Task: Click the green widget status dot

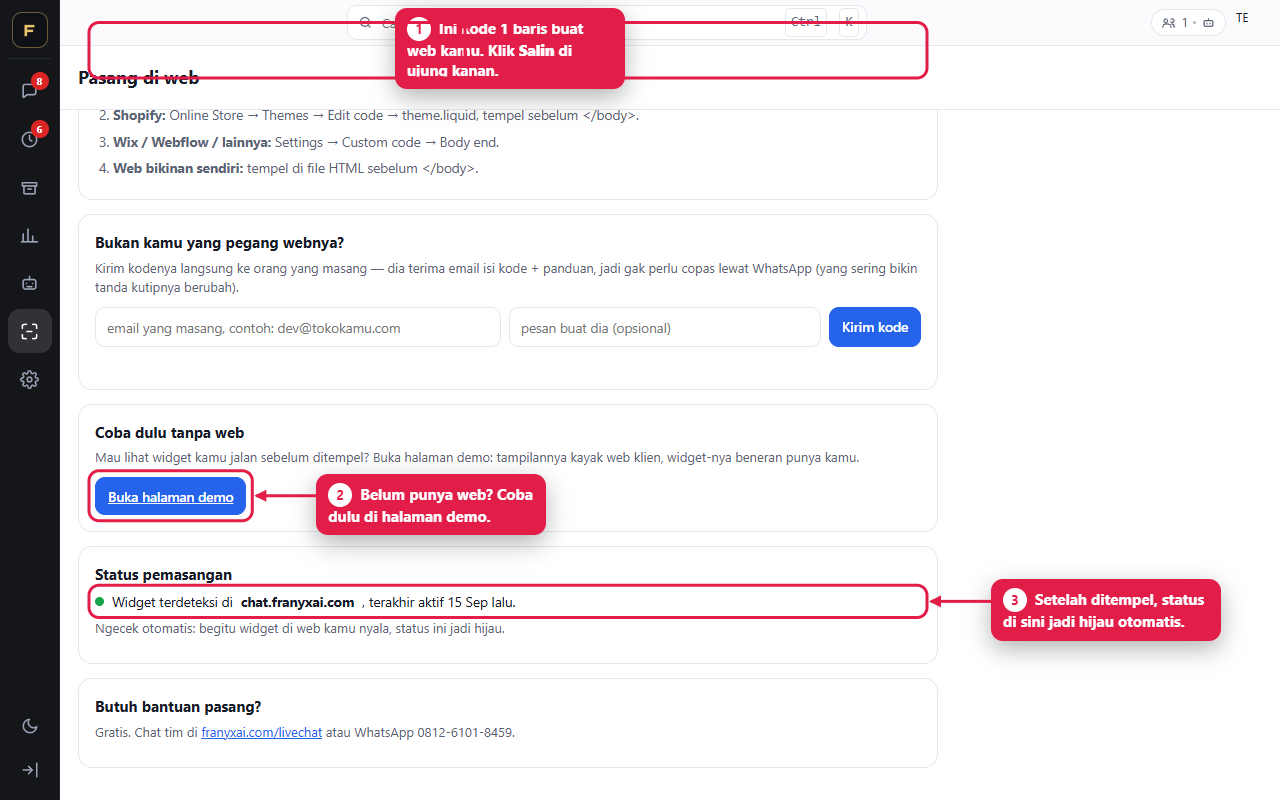Action: click(x=99, y=602)
